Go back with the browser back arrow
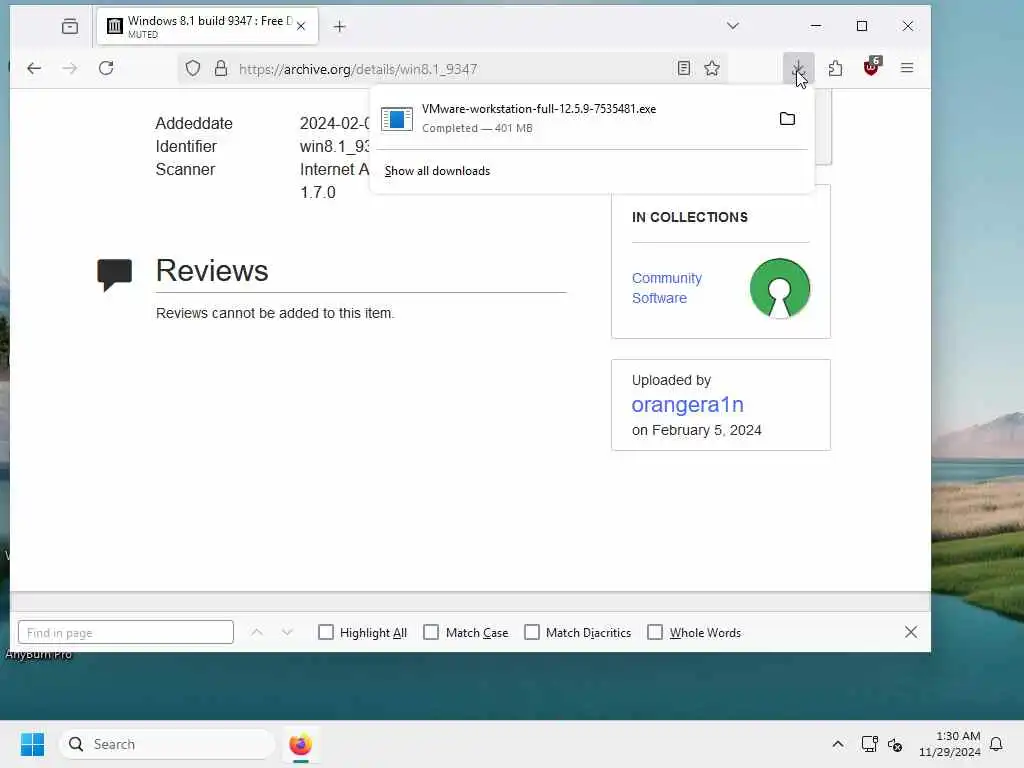Viewport: 1024px width, 768px height. pyautogui.click(x=34, y=68)
